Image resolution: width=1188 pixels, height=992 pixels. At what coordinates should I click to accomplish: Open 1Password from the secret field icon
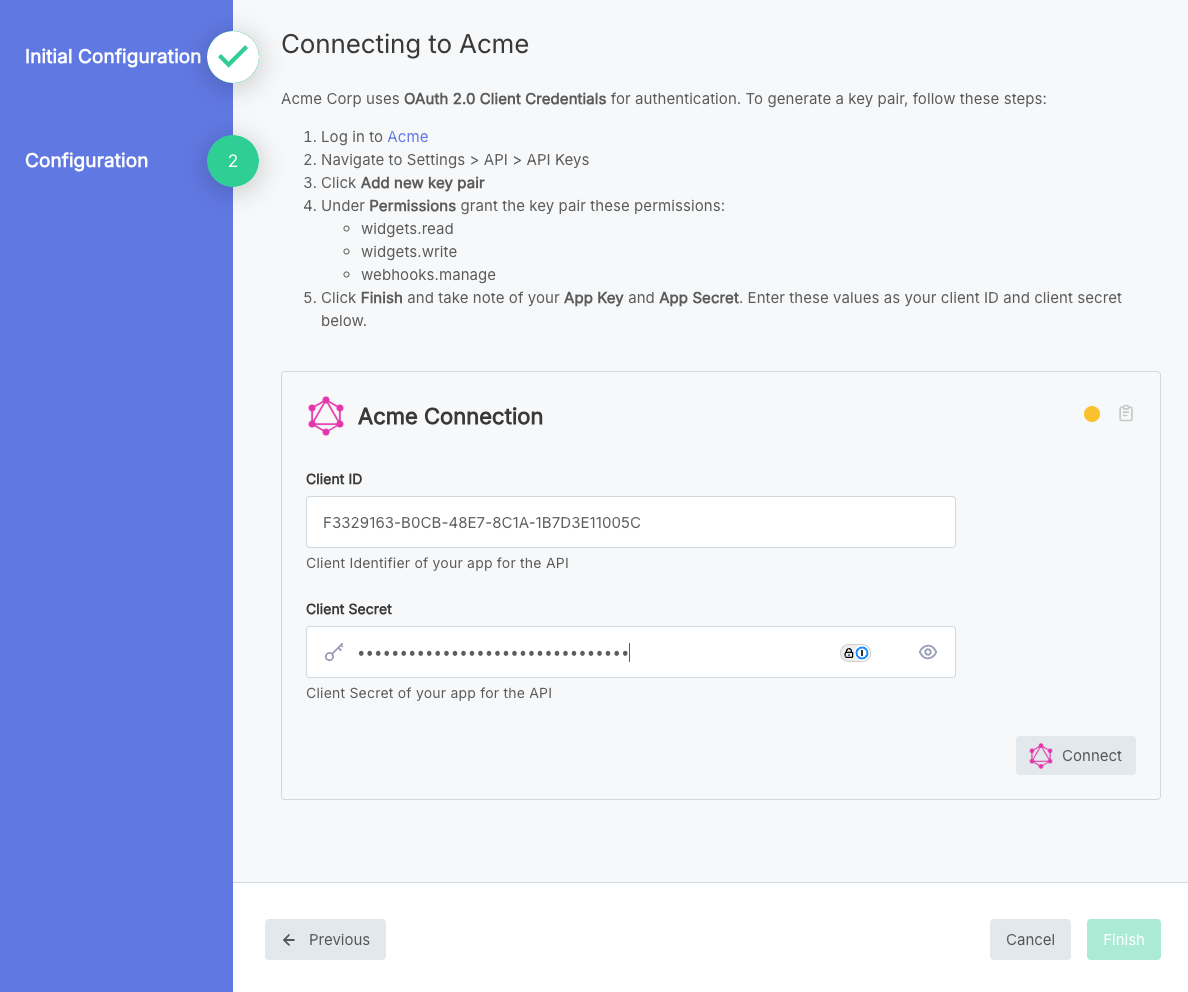point(862,652)
